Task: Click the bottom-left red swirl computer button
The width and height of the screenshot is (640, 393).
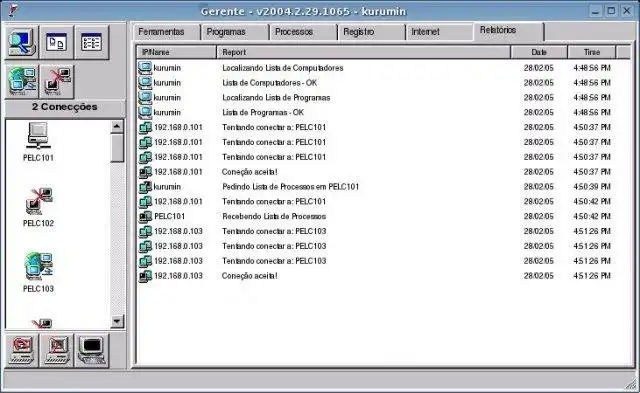Action: click(22, 350)
